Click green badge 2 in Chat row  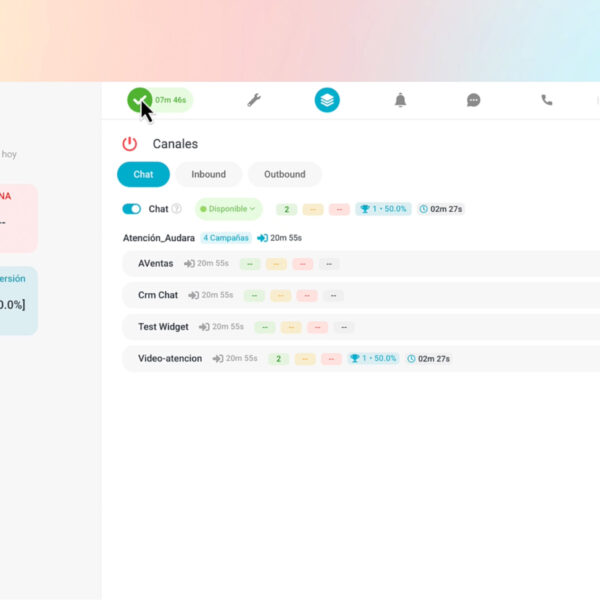[x=287, y=209]
